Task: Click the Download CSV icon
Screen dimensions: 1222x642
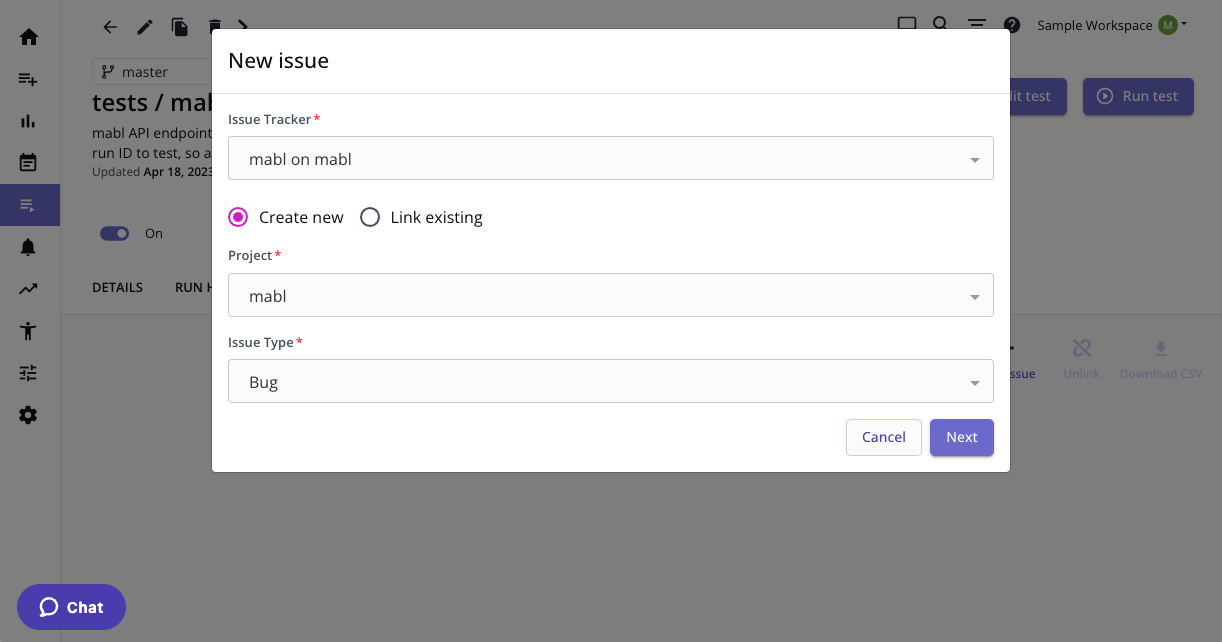Action: point(1161,348)
